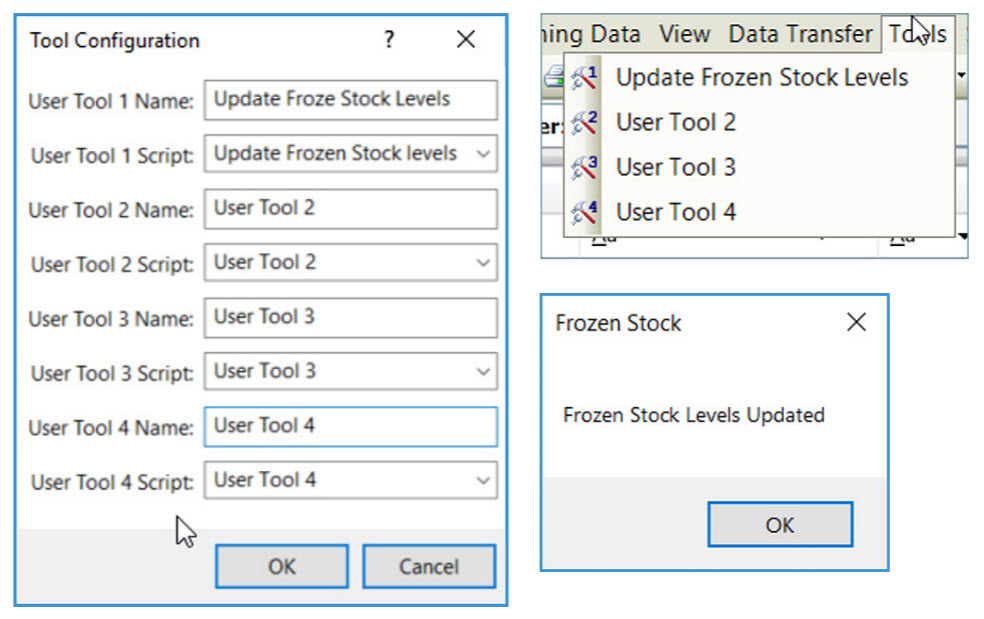
Task: Open the User Tool 4 Script dropdown
Action: 483,481
